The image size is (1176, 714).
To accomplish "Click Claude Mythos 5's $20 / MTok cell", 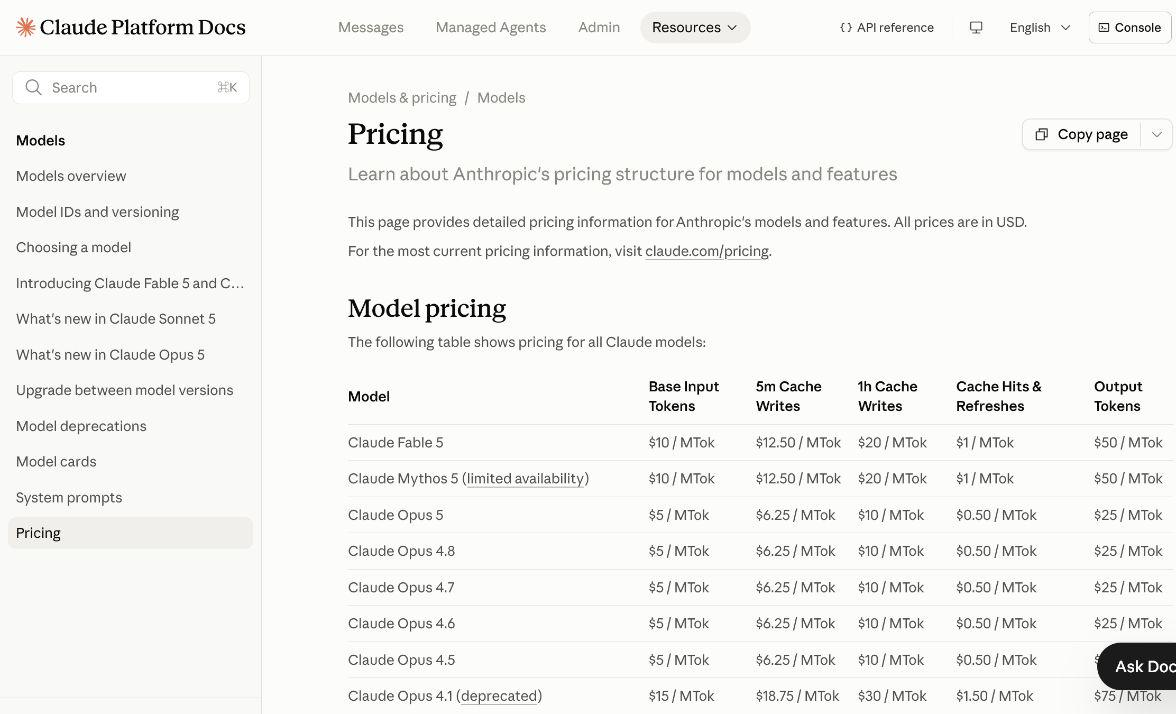I will 892,478.
